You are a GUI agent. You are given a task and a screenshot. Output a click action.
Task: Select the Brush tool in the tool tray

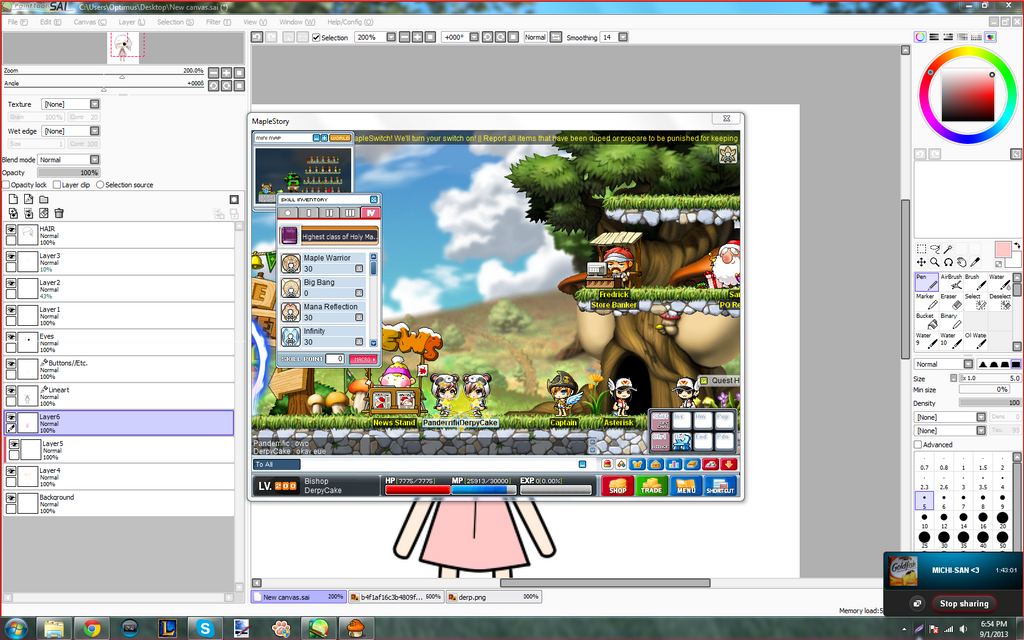pyautogui.click(x=976, y=282)
